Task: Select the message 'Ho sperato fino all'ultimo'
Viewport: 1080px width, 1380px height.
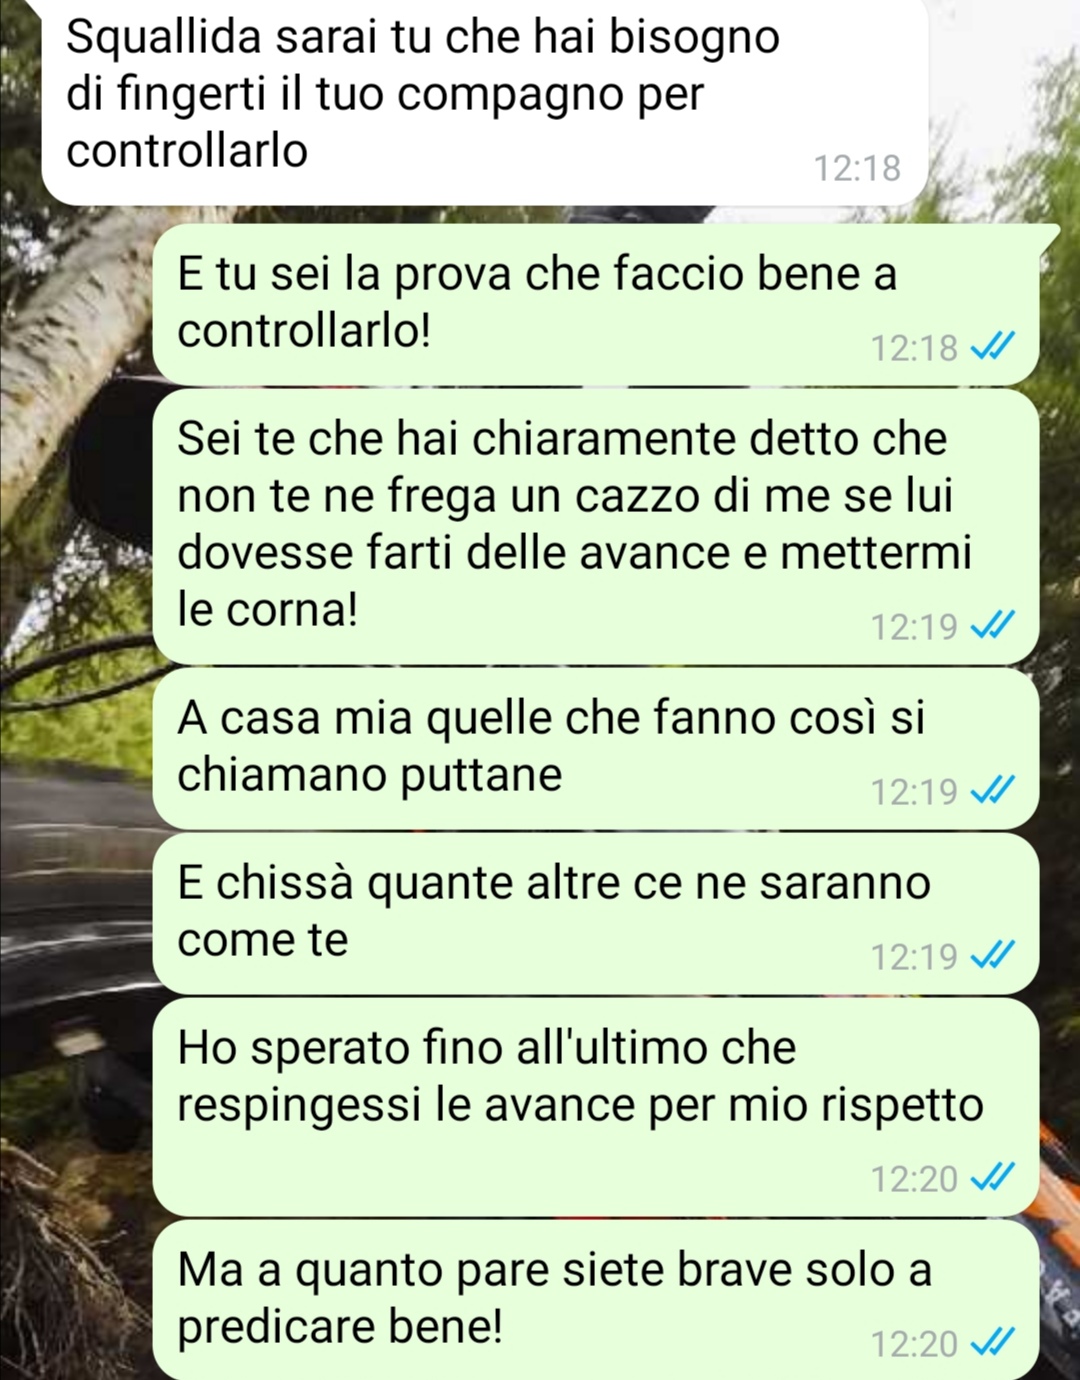Action: click(x=596, y=1107)
